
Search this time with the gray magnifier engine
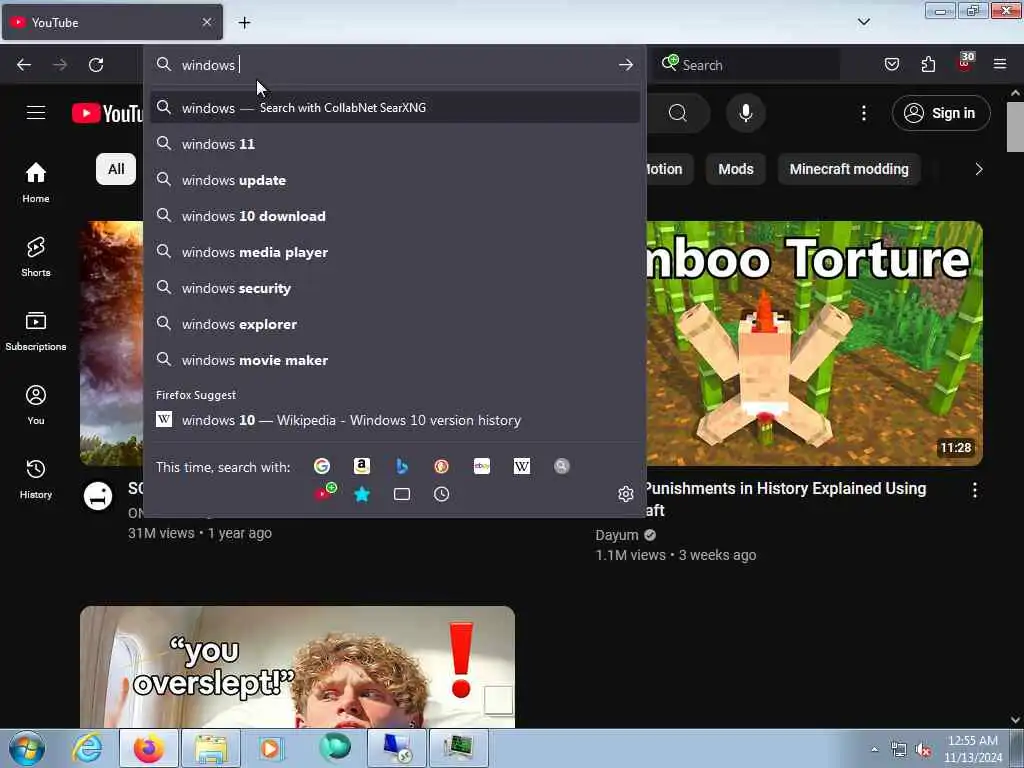[x=562, y=466]
